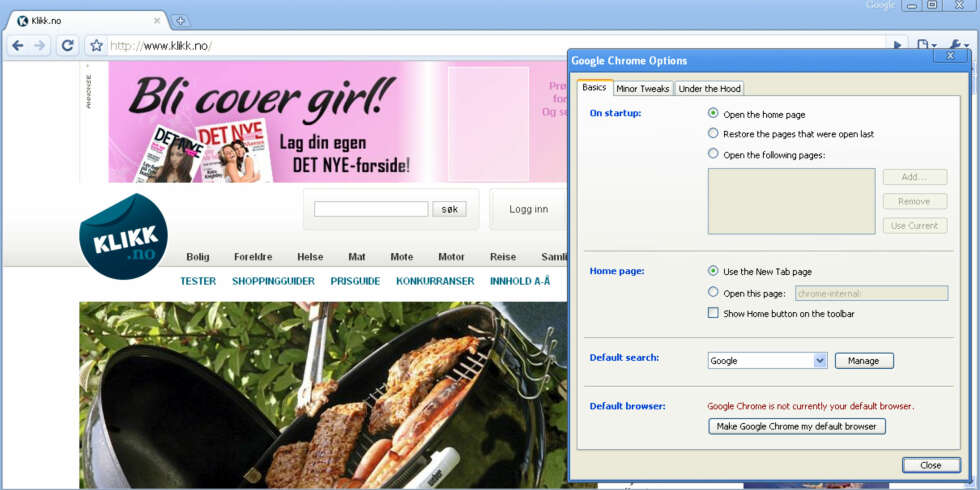Click the TESTER link
980x490 pixels.
click(x=198, y=281)
